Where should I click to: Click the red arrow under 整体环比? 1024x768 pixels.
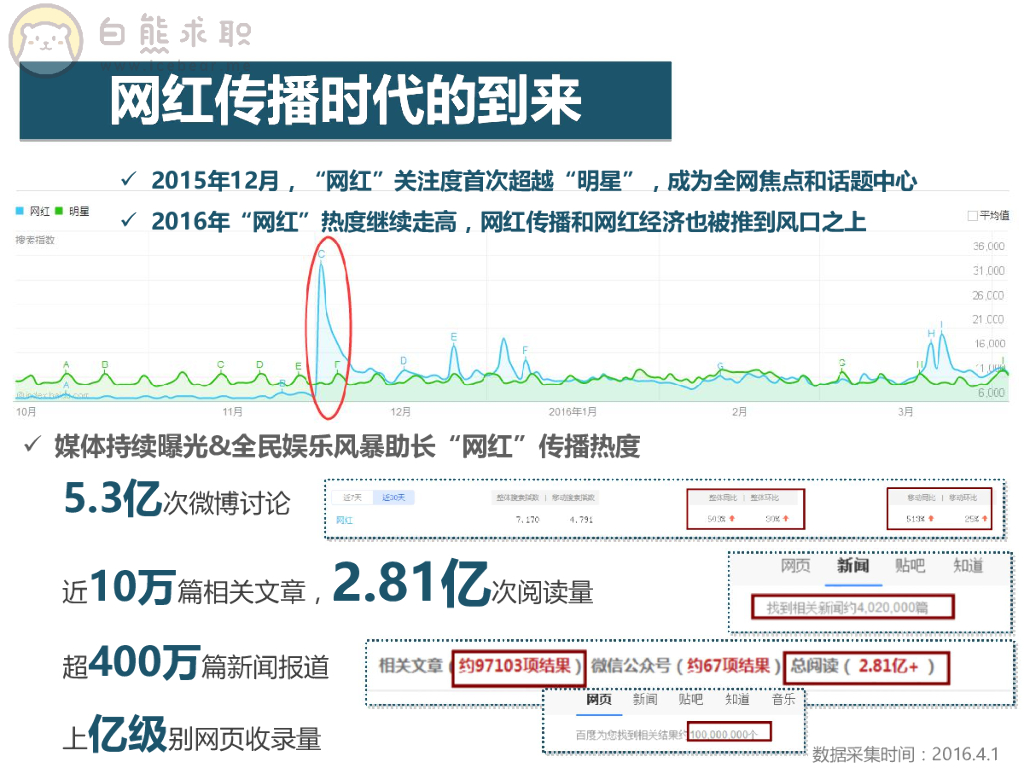(x=786, y=519)
